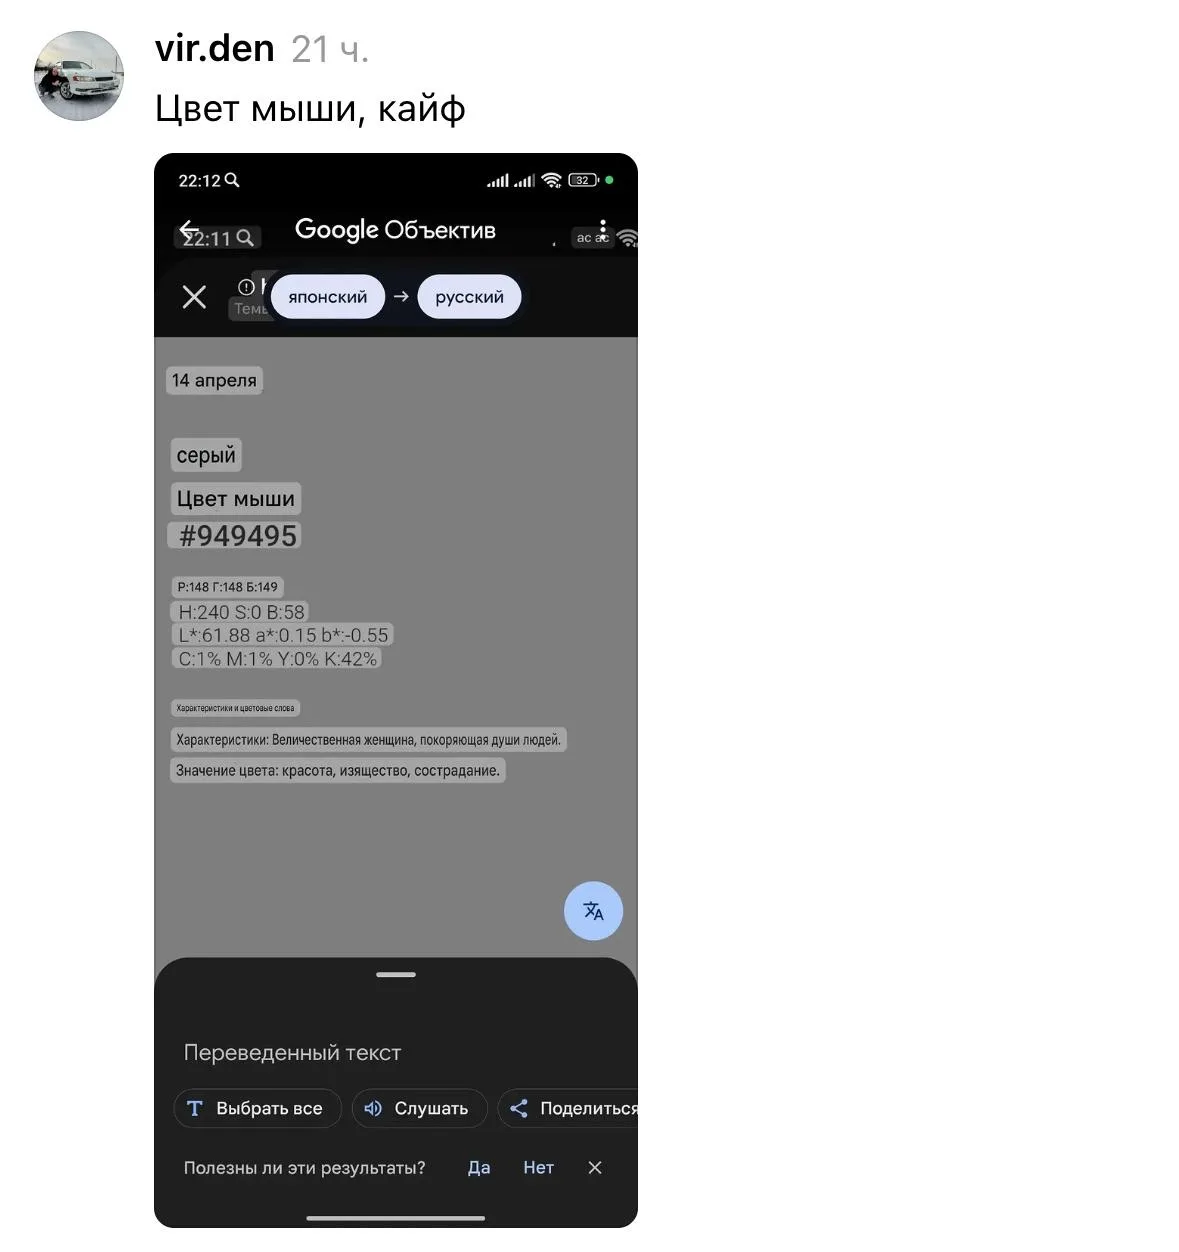Screen dimensions: 1179x1252
Task: Select the translated hex code #949495
Action: click(x=236, y=536)
